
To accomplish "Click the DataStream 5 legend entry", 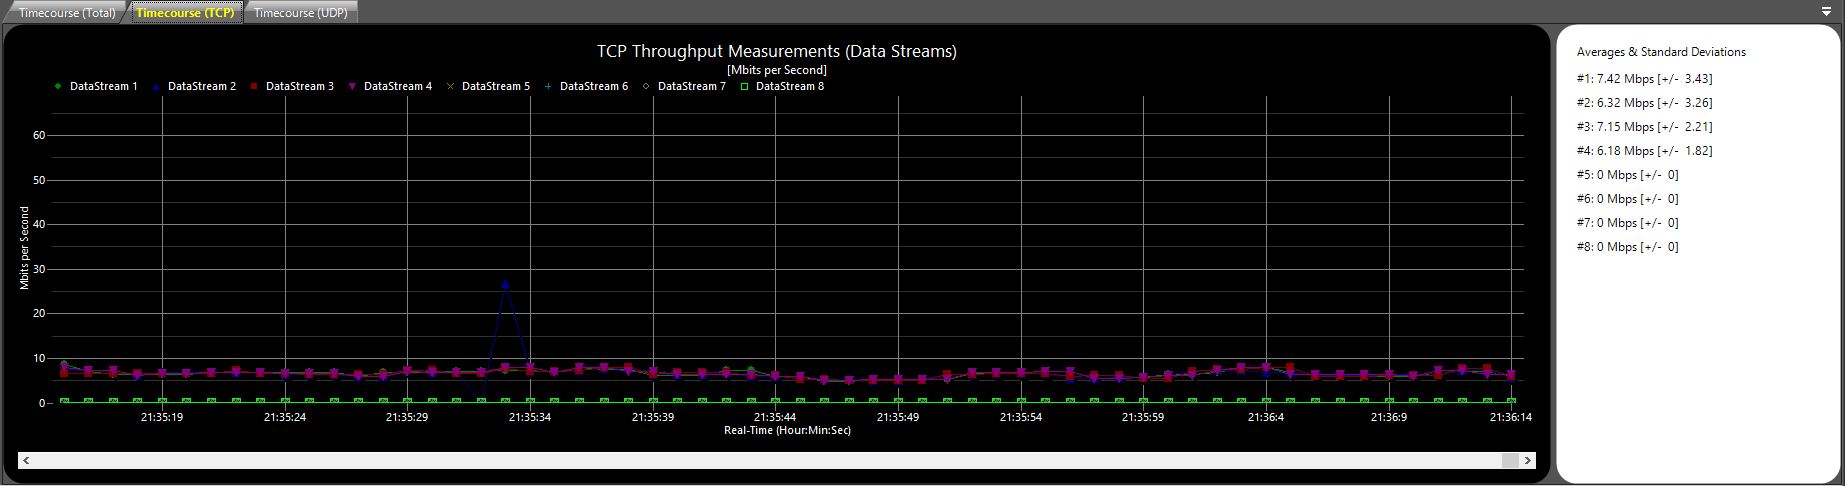I will coord(489,87).
